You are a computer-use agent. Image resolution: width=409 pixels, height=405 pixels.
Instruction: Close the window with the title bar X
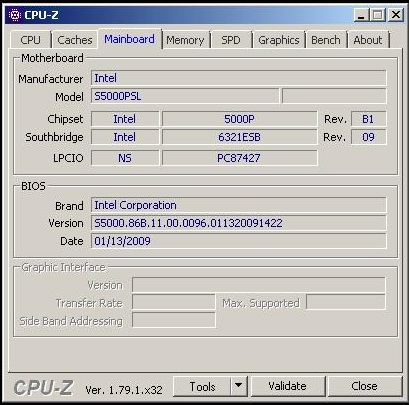[396, 15]
